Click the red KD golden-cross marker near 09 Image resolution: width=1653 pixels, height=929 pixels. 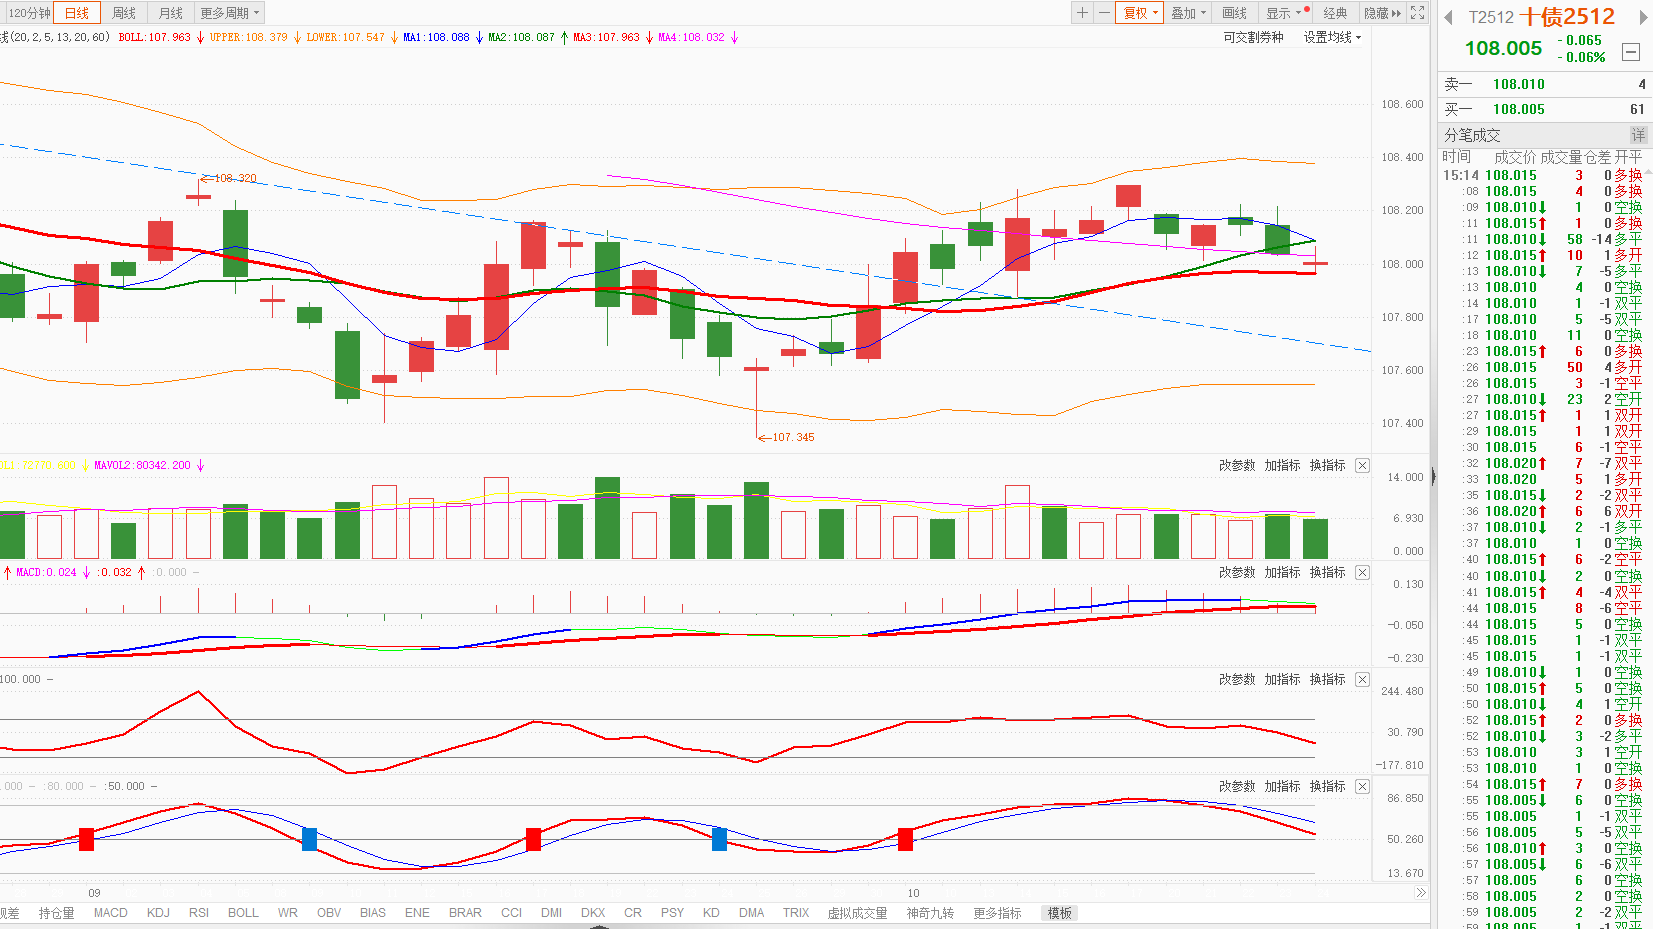tap(86, 839)
